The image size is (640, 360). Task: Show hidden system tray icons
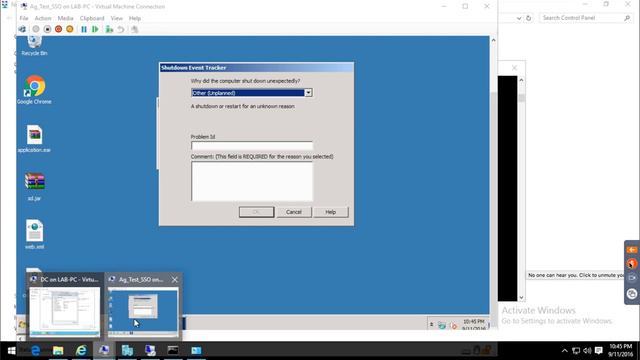[564, 351]
